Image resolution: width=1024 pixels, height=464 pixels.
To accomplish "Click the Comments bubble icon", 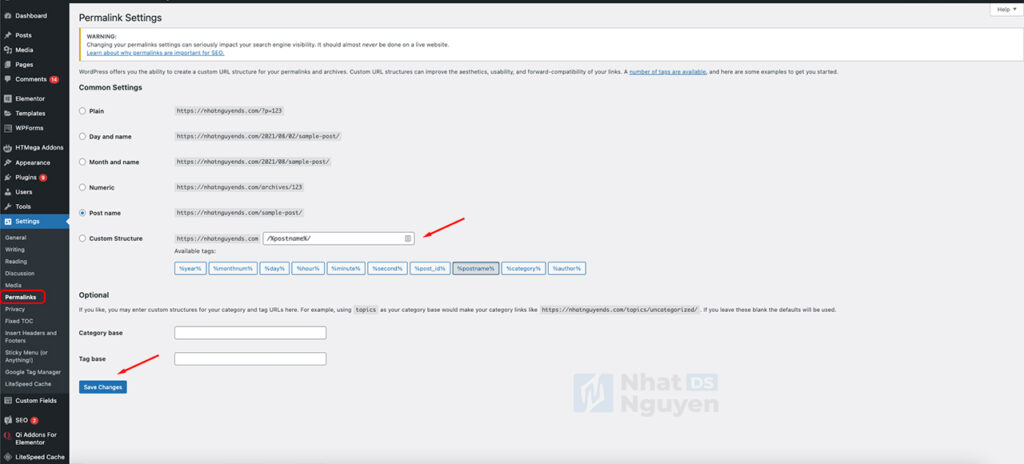I will [x=8, y=79].
